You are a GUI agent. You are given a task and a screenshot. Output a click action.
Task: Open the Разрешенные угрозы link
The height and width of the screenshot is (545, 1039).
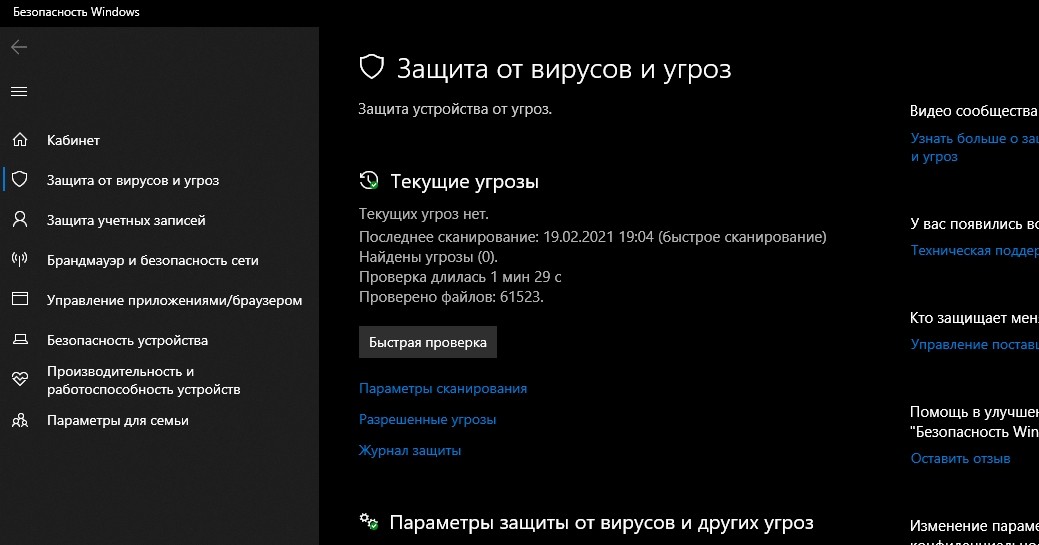(427, 419)
